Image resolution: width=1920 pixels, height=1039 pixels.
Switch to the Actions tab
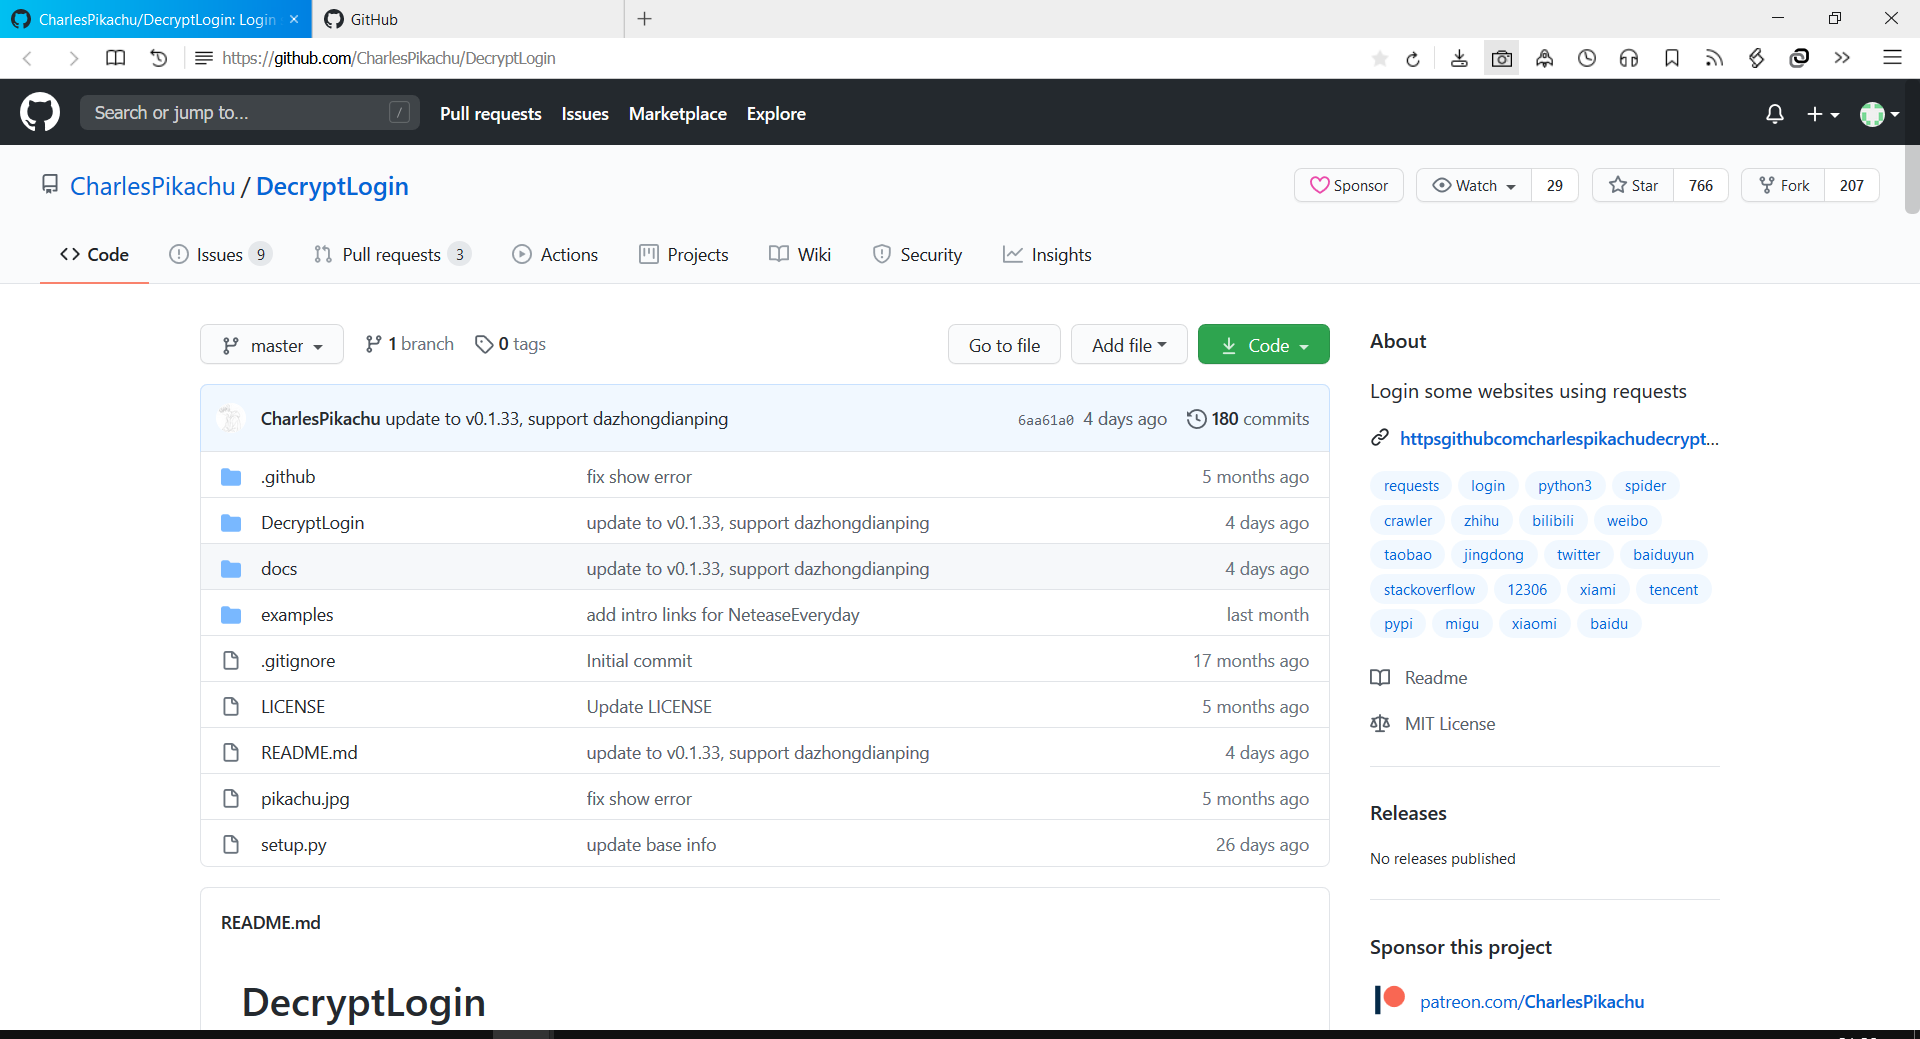555,255
